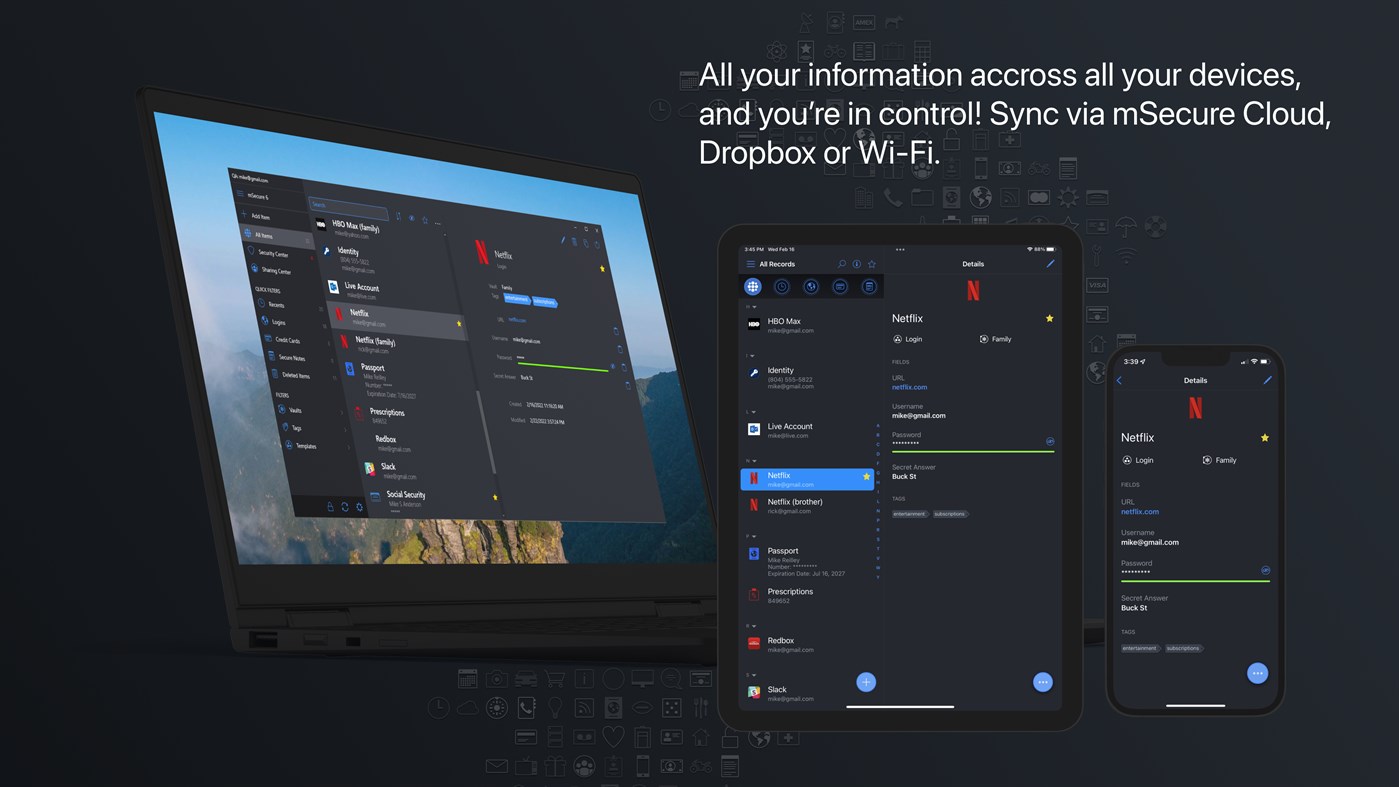Select the subscriptions tag on the phone
The width and height of the screenshot is (1399, 787).
[x=1183, y=648]
